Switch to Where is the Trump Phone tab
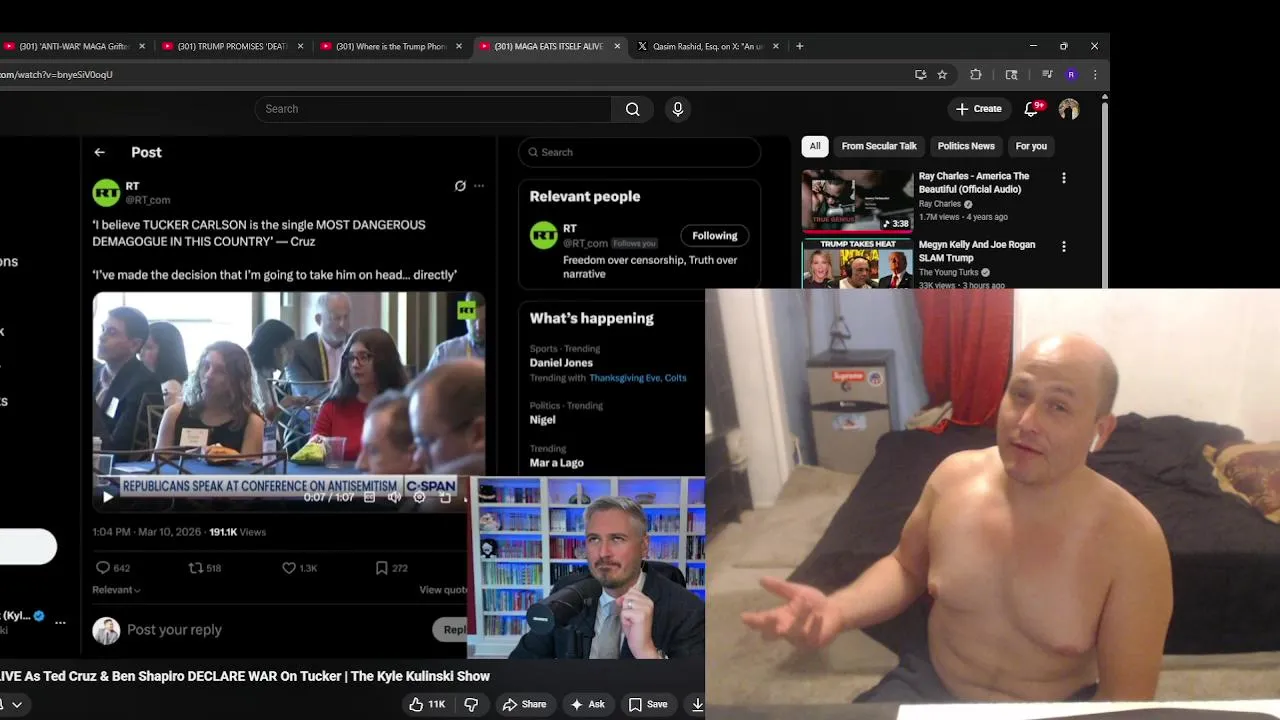 (x=391, y=46)
